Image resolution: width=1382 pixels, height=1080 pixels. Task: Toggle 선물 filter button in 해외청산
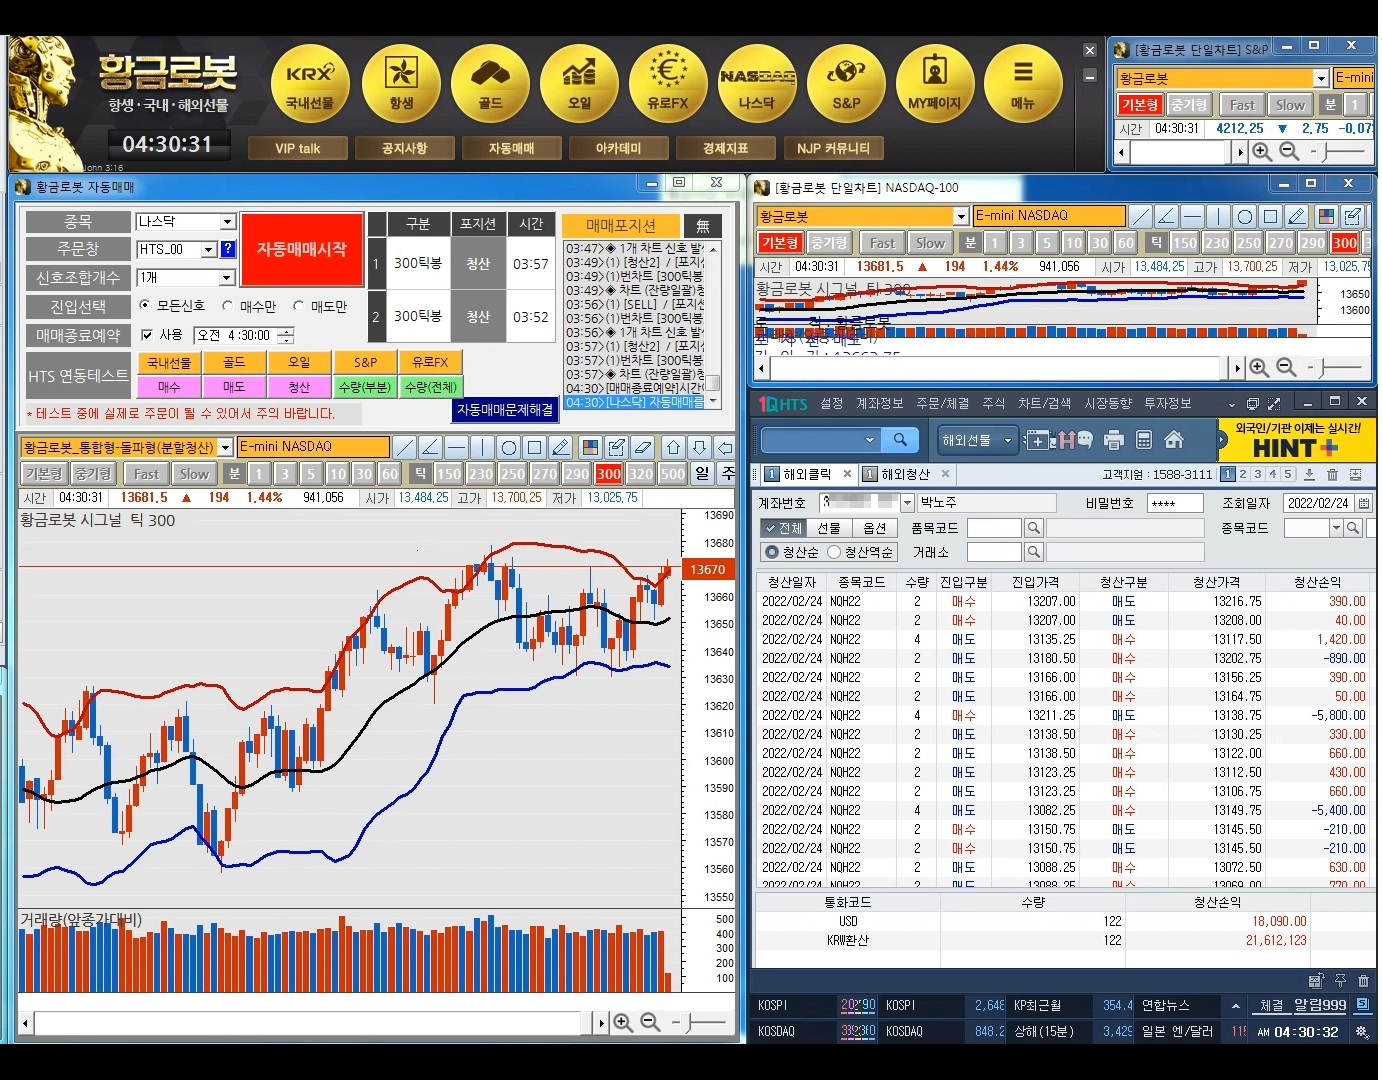(829, 528)
